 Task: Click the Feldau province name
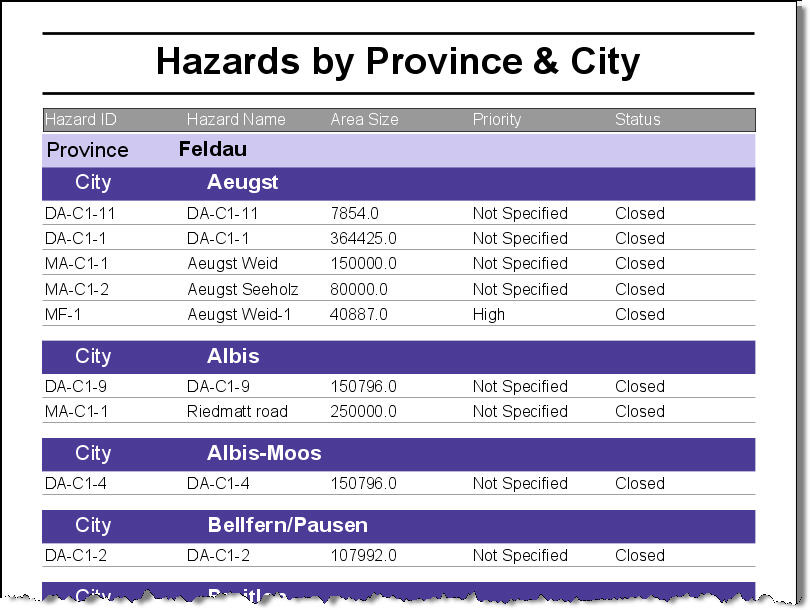coord(213,150)
